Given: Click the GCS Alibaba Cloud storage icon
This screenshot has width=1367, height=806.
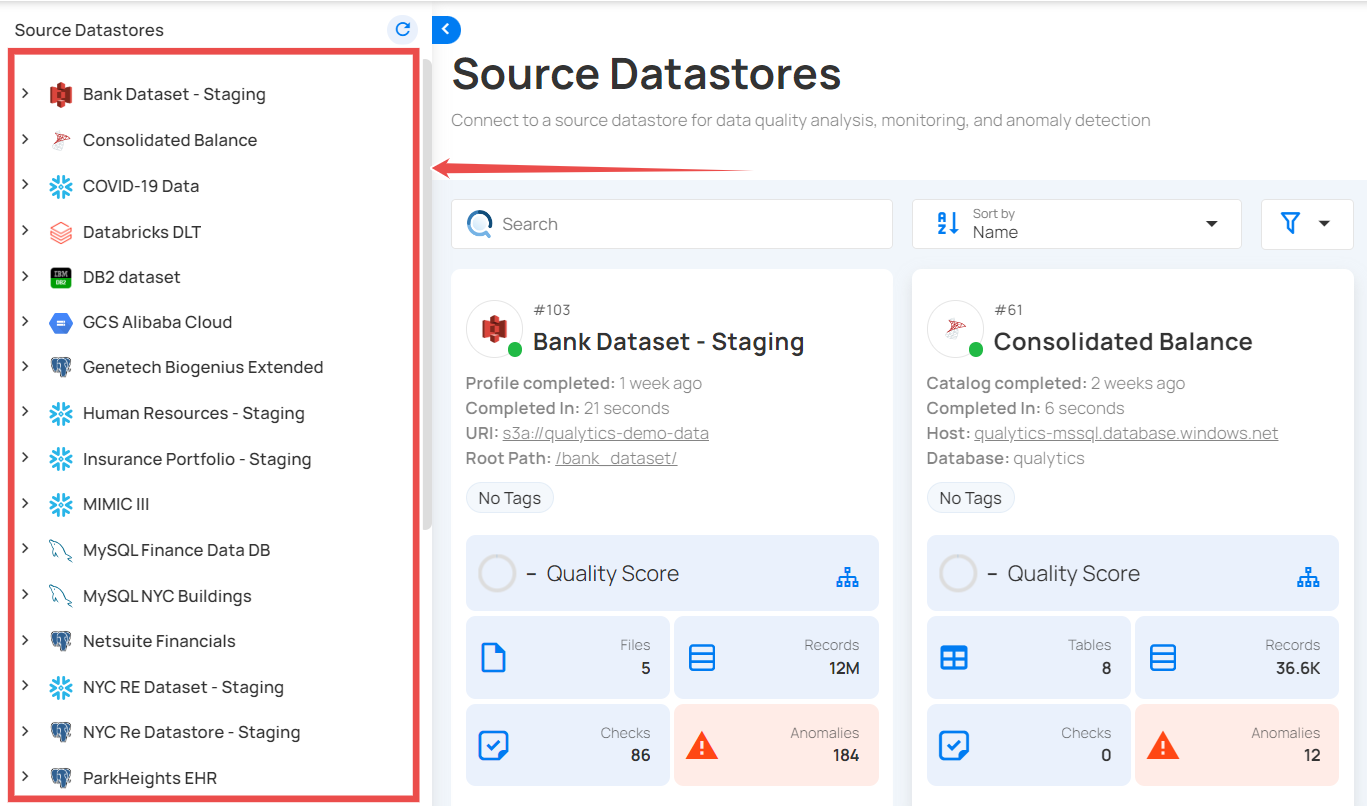Looking at the screenshot, I should click(61, 323).
